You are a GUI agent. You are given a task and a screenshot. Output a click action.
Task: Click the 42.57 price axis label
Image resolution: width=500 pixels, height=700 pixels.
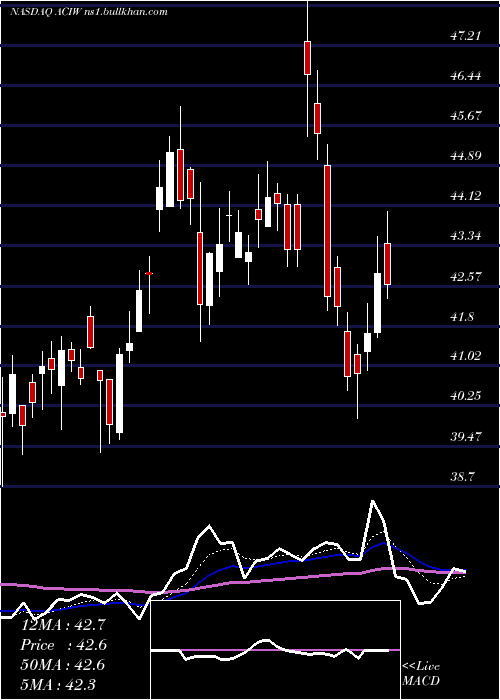(x=466, y=276)
